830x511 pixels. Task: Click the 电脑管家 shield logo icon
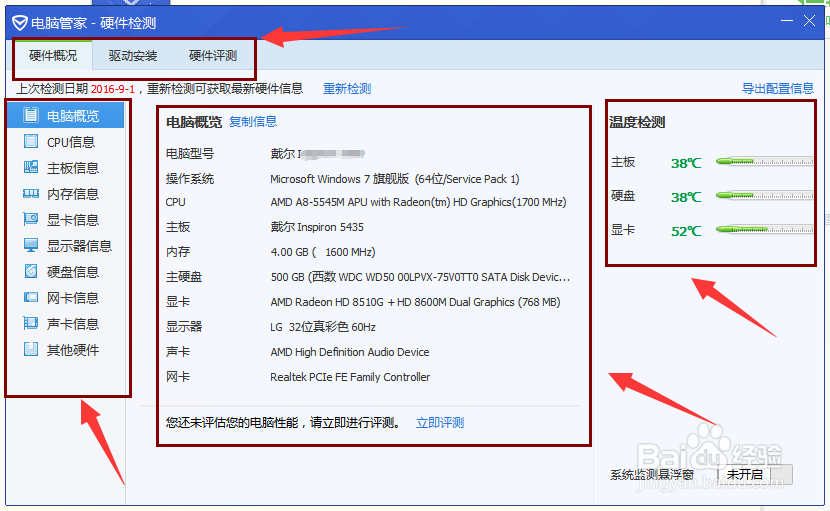coord(20,23)
